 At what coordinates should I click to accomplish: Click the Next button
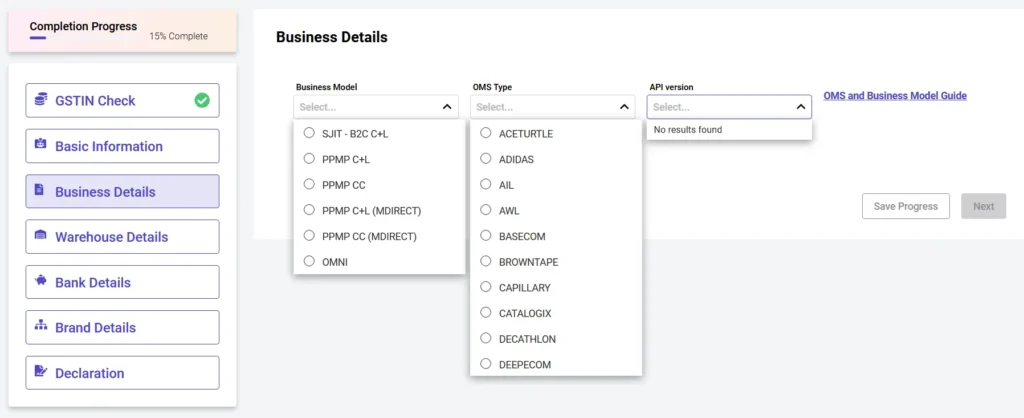pyautogui.click(x=984, y=206)
